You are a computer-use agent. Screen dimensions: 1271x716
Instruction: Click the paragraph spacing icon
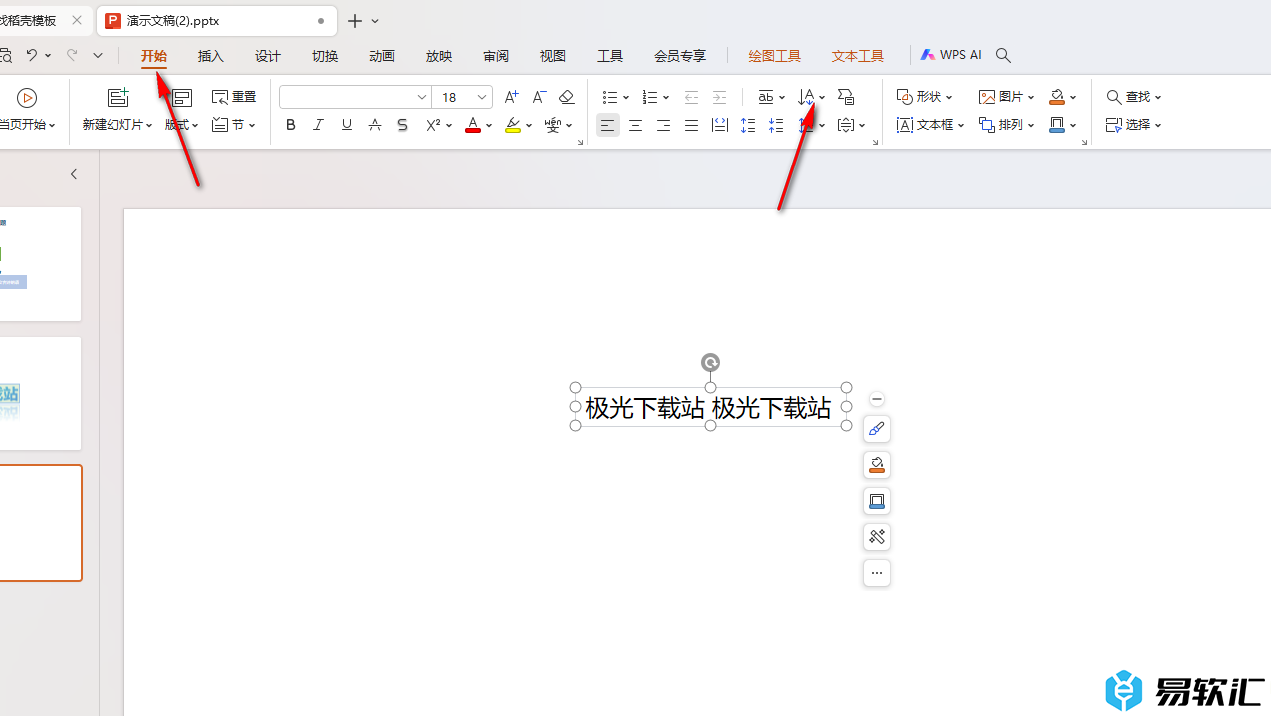pos(776,125)
